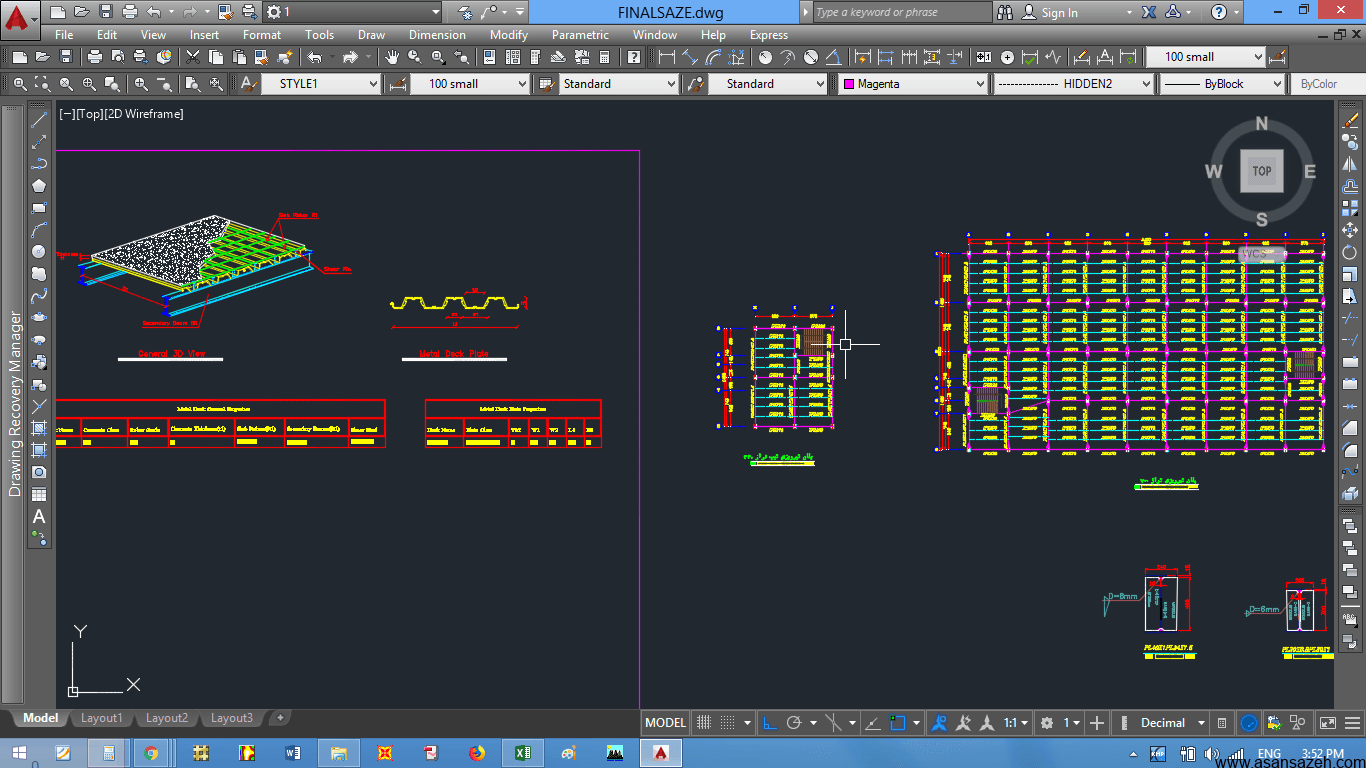
Task: Open the ByBlock lineweight dropdown
Action: (1221, 84)
